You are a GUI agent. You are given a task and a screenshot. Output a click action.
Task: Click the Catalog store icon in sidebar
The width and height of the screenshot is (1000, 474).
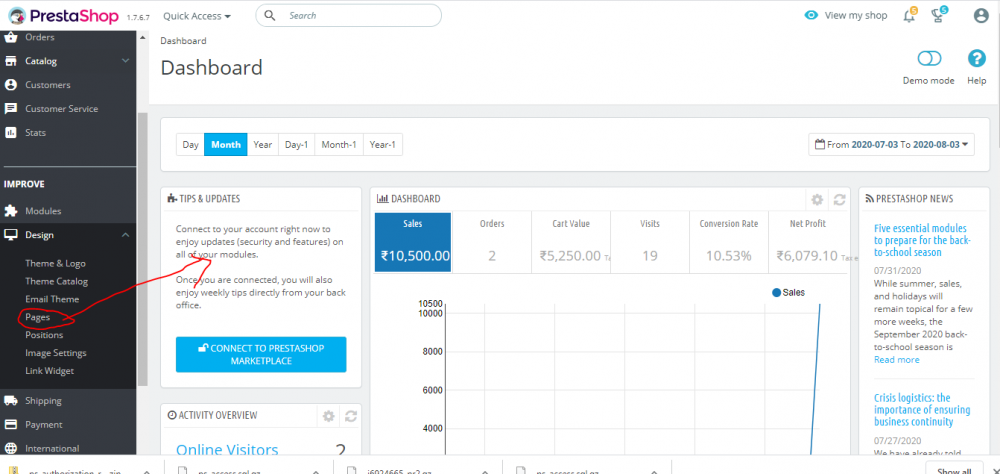point(10,61)
